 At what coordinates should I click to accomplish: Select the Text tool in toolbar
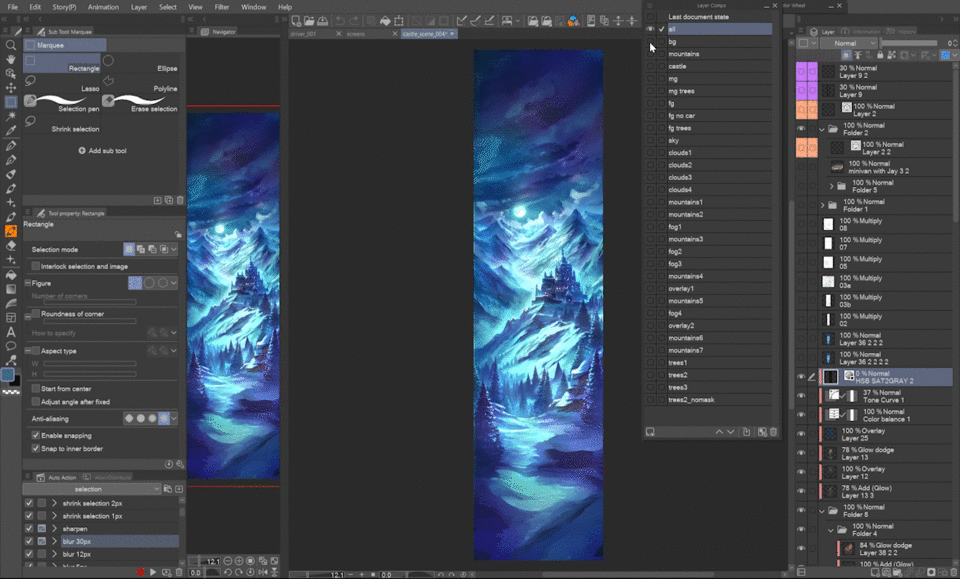(x=11, y=332)
